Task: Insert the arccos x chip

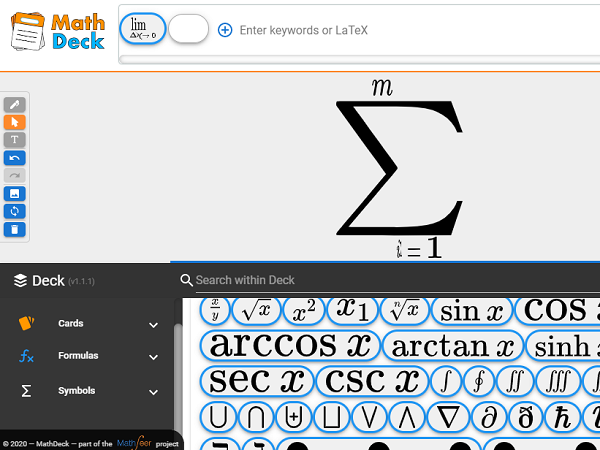Action: pyautogui.click(x=290, y=346)
